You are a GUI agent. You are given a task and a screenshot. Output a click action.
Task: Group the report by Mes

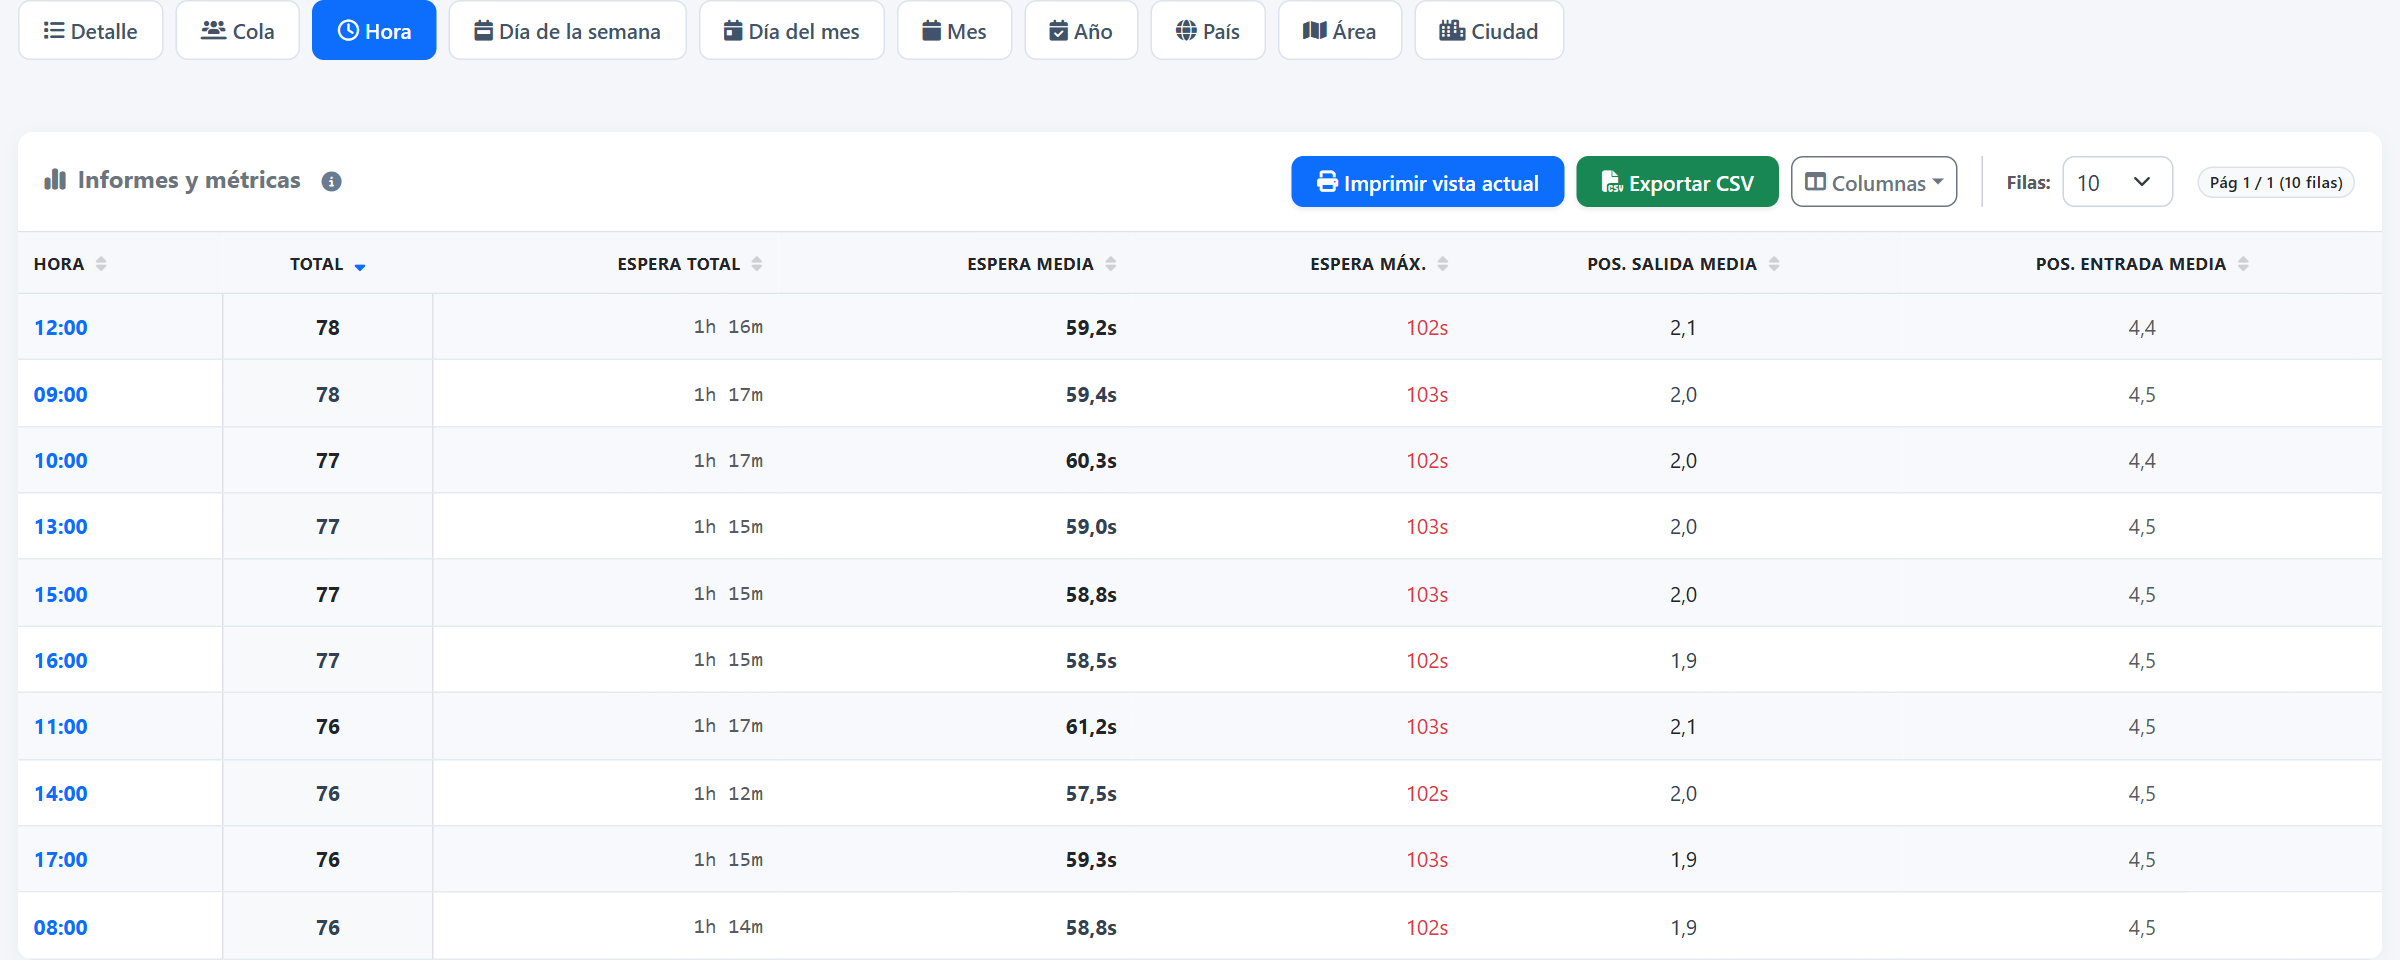954,31
